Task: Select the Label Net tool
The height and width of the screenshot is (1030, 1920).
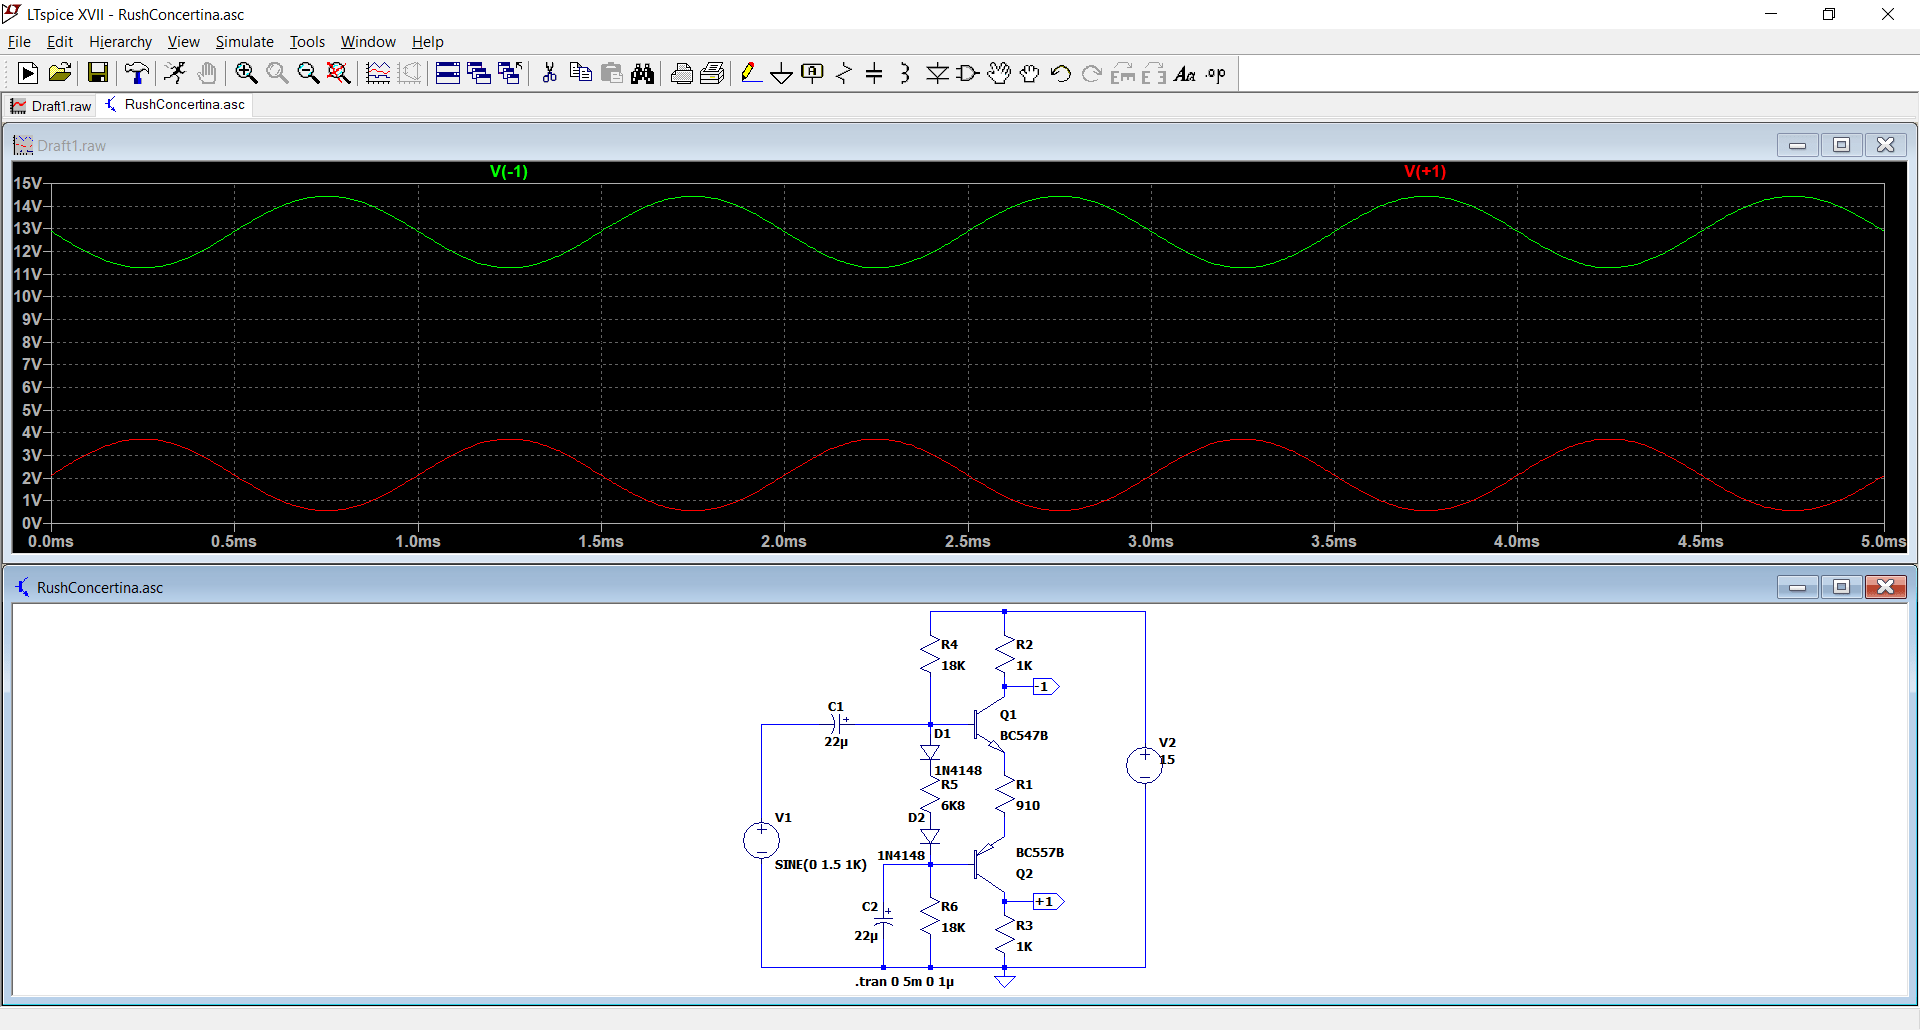Action: click(813, 73)
